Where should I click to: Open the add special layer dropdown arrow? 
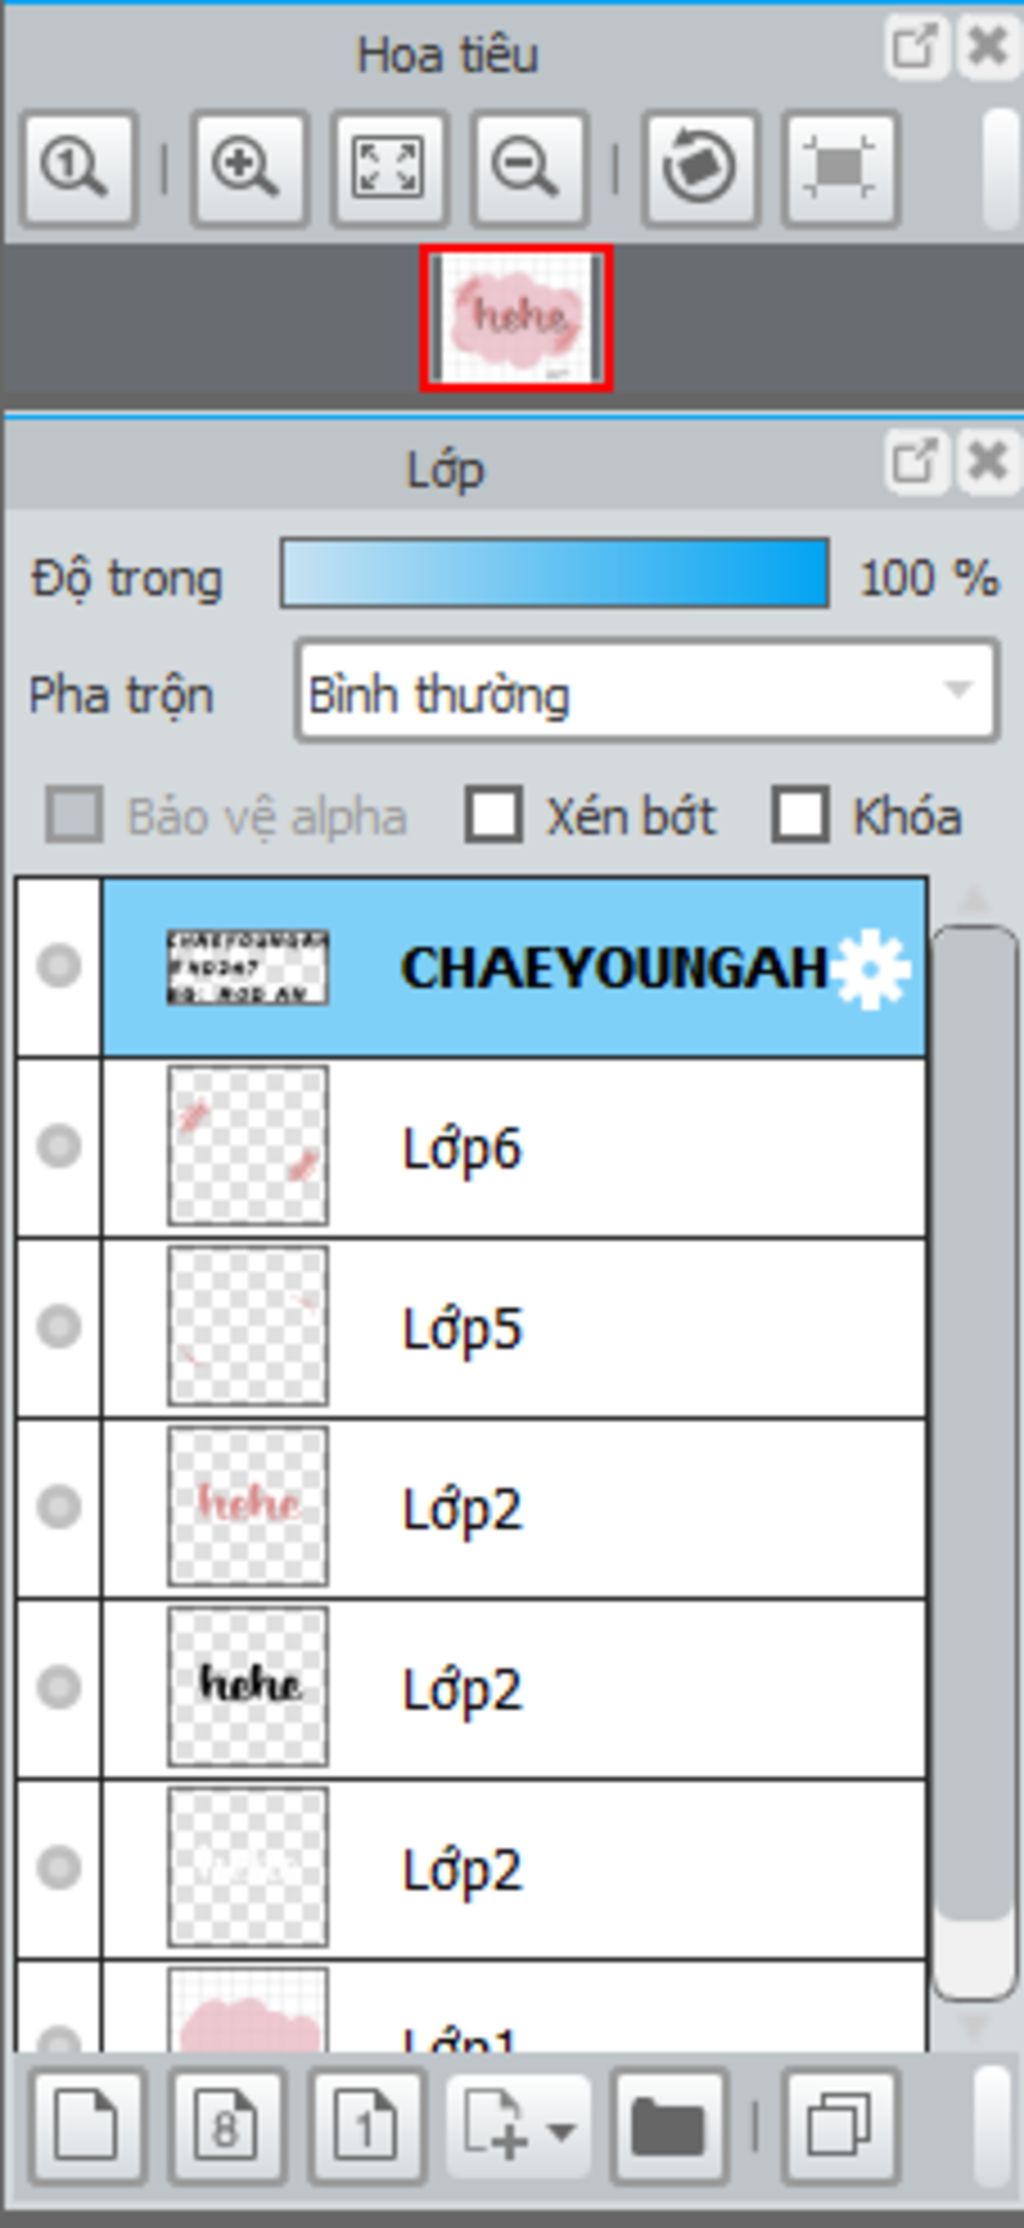click(x=562, y=2130)
